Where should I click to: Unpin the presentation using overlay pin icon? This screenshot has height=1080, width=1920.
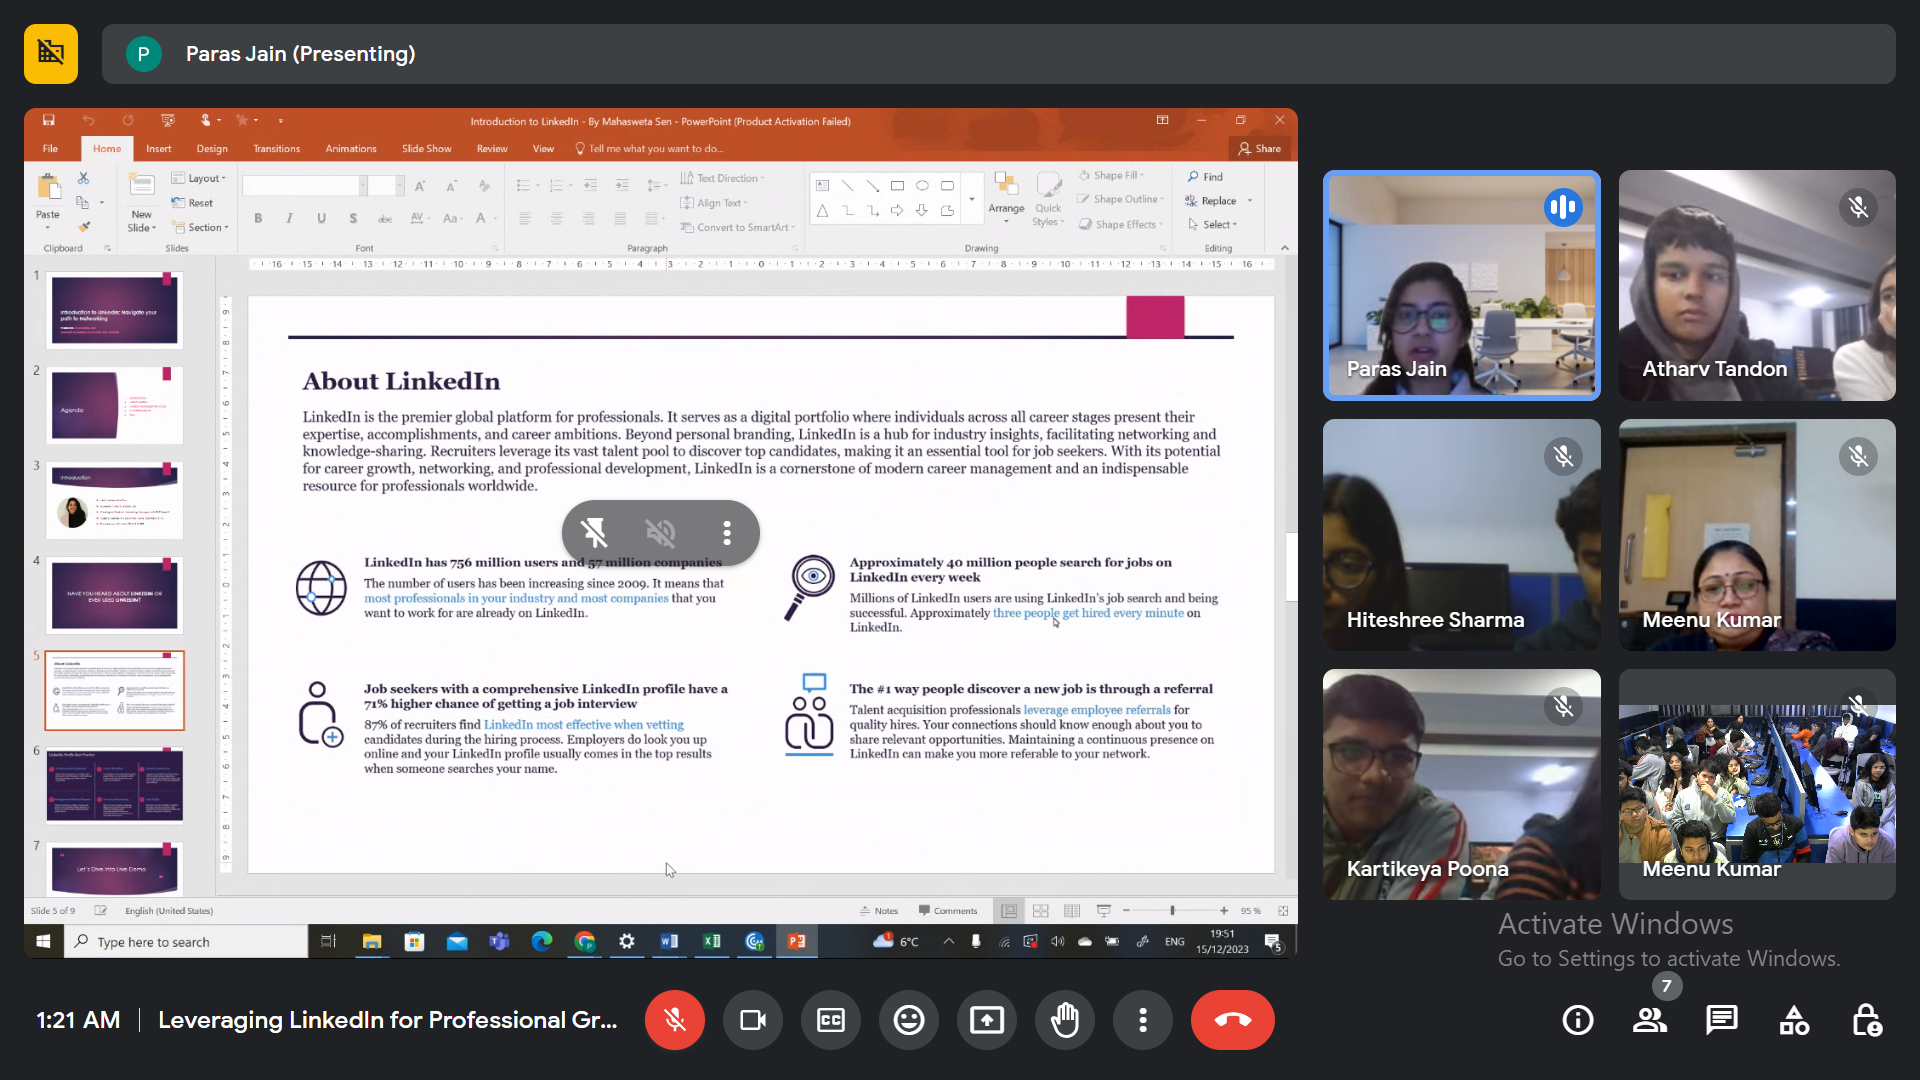pos(595,533)
